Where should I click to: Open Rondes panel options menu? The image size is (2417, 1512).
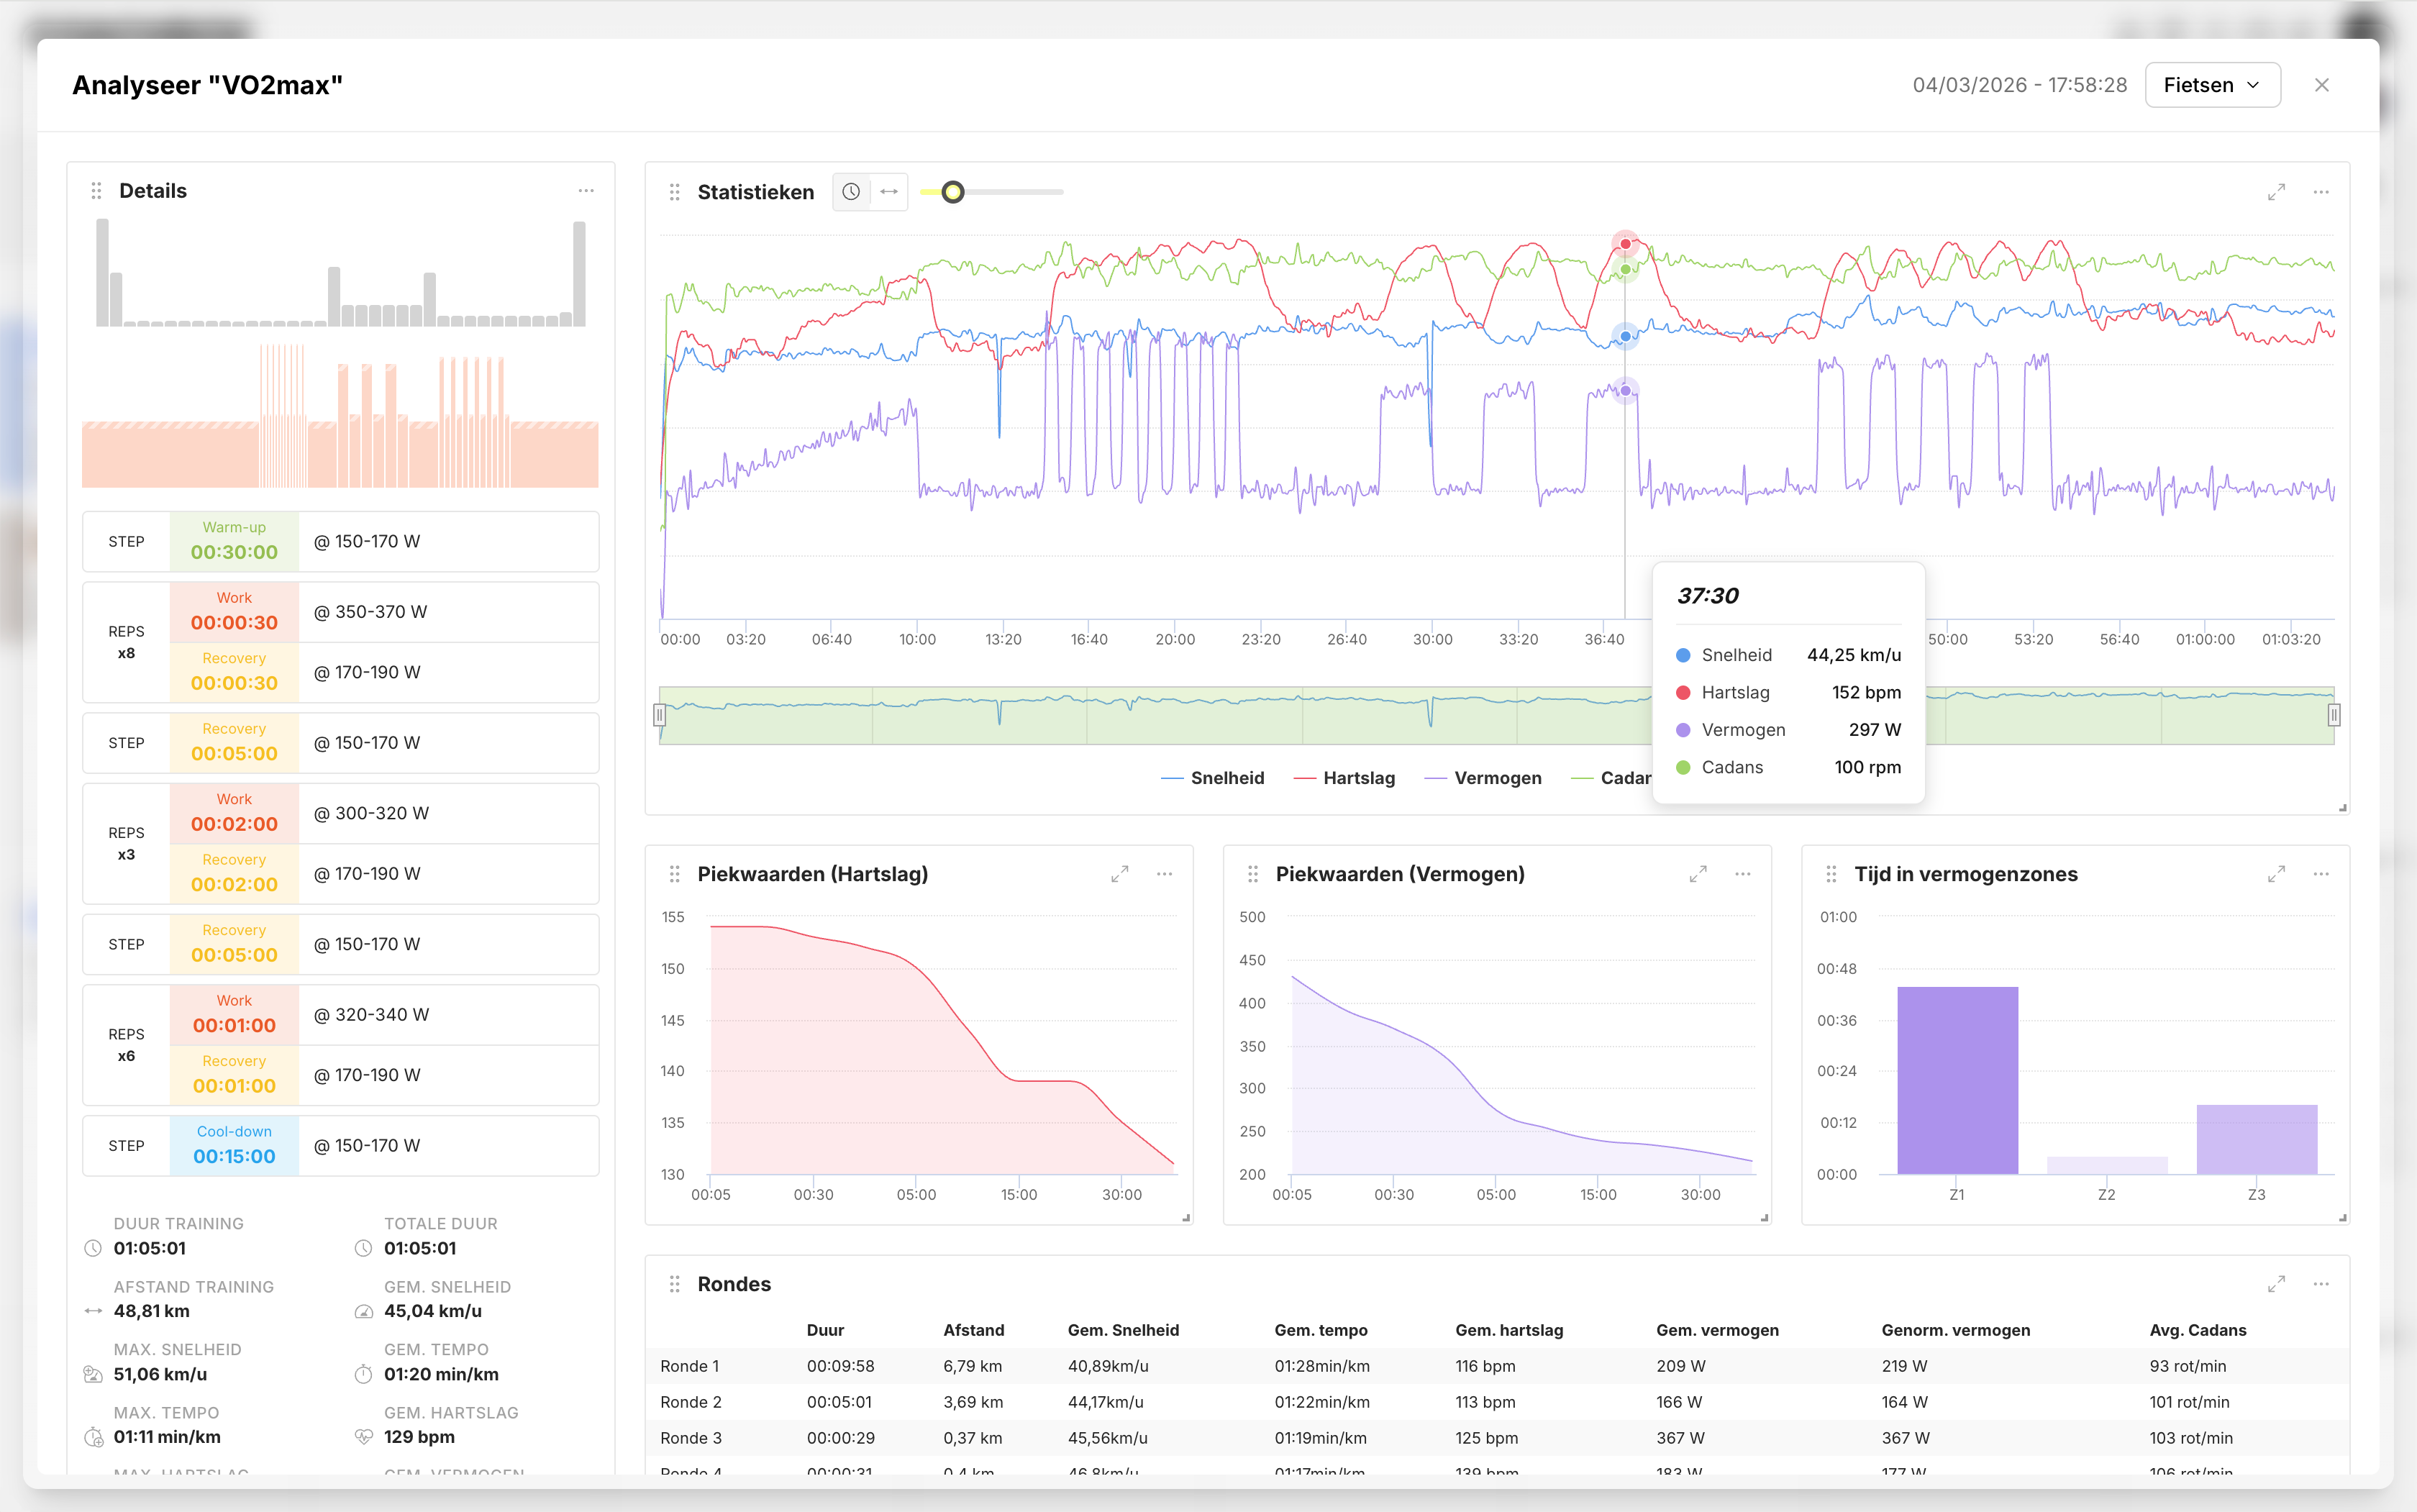pos(2321,1284)
